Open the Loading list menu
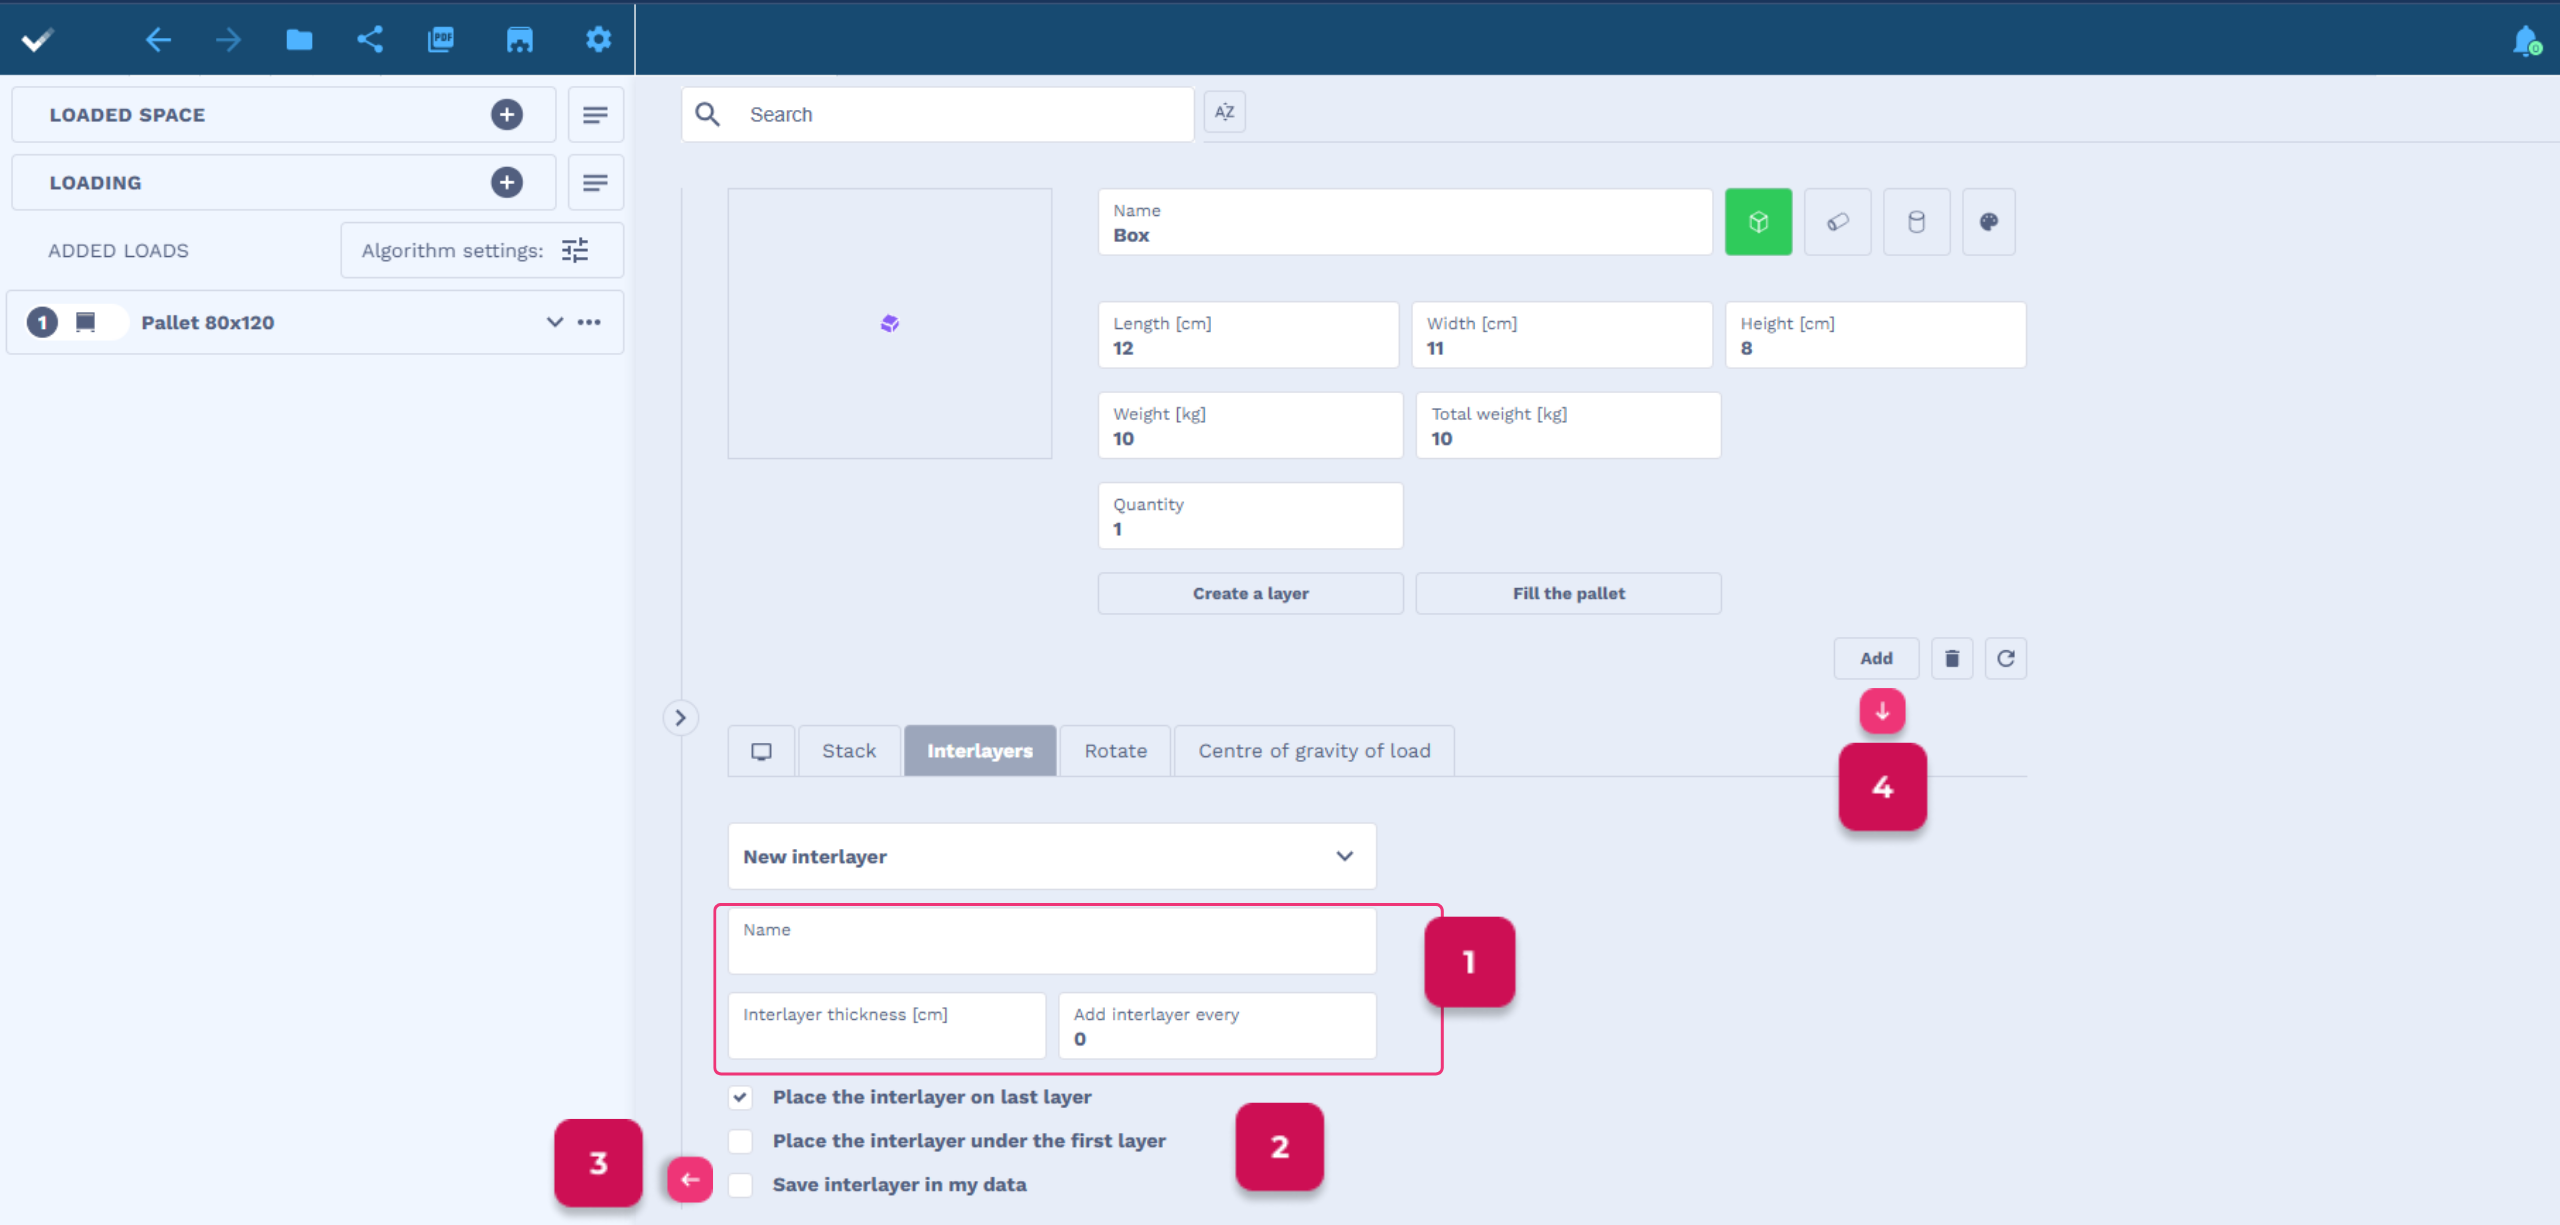The height and width of the screenshot is (1225, 2560). (x=595, y=183)
